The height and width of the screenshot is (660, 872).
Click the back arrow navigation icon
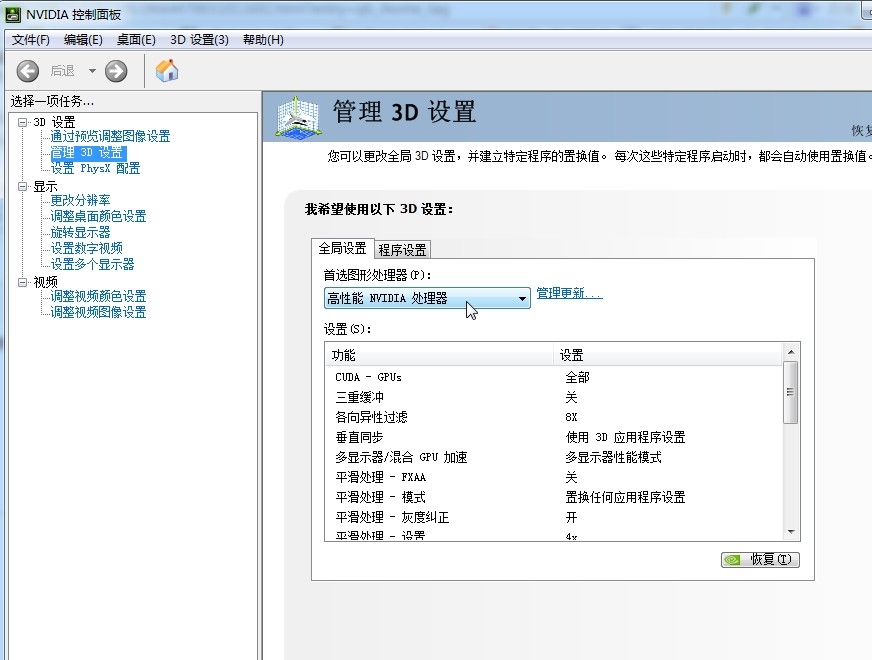point(28,71)
